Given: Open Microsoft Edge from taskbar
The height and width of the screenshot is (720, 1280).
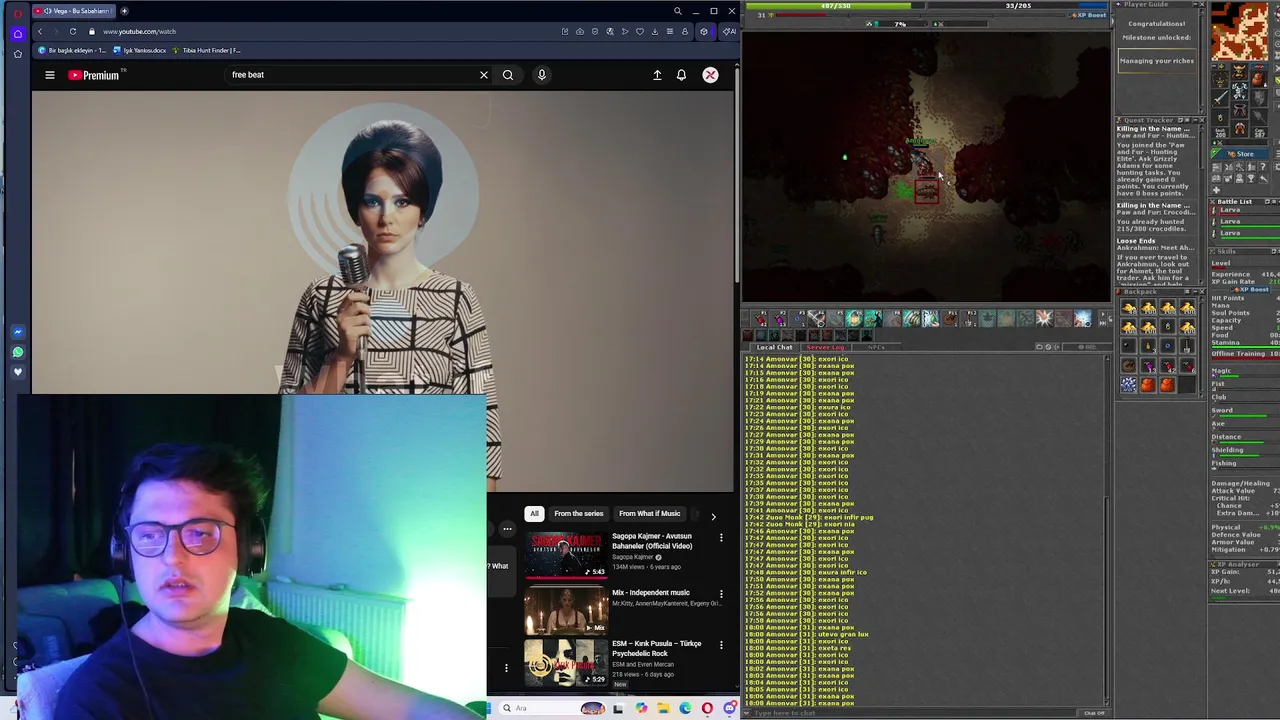Looking at the screenshot, I should coord(684,708).
